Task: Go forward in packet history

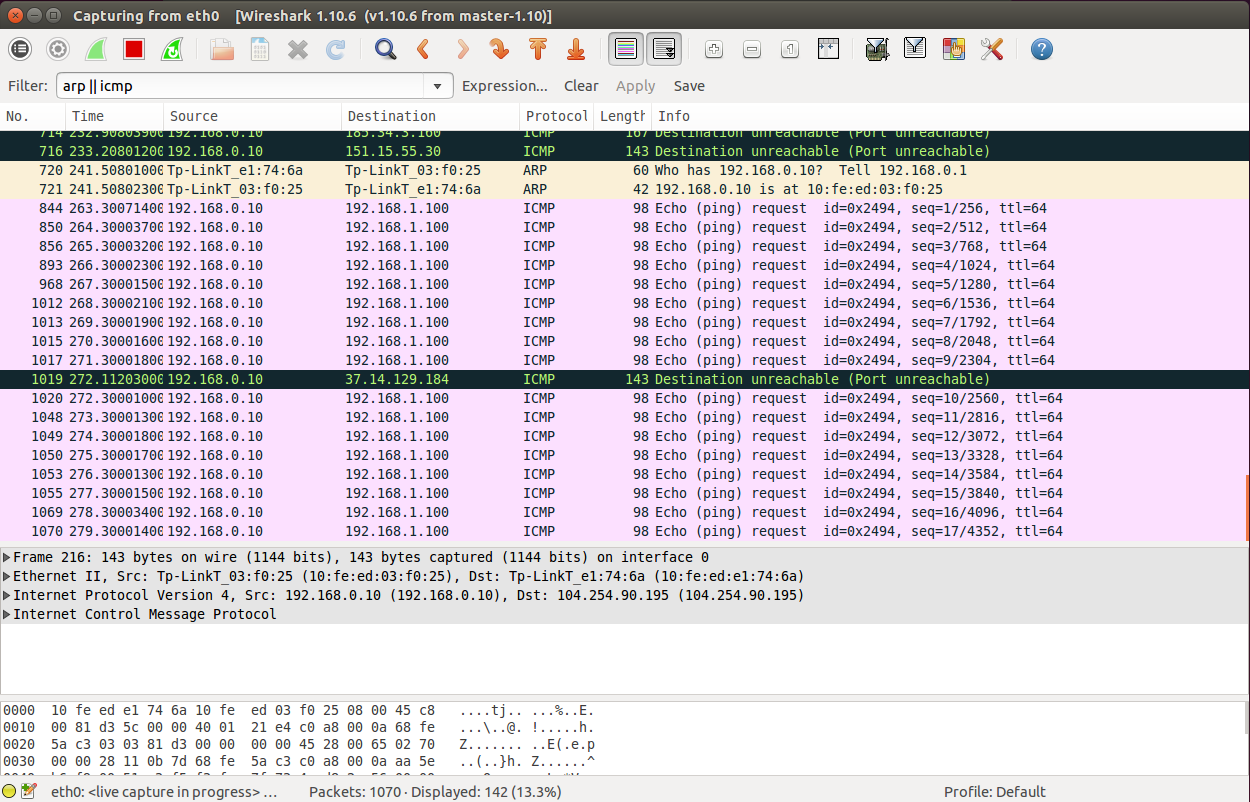Action: tap(461, 49)
